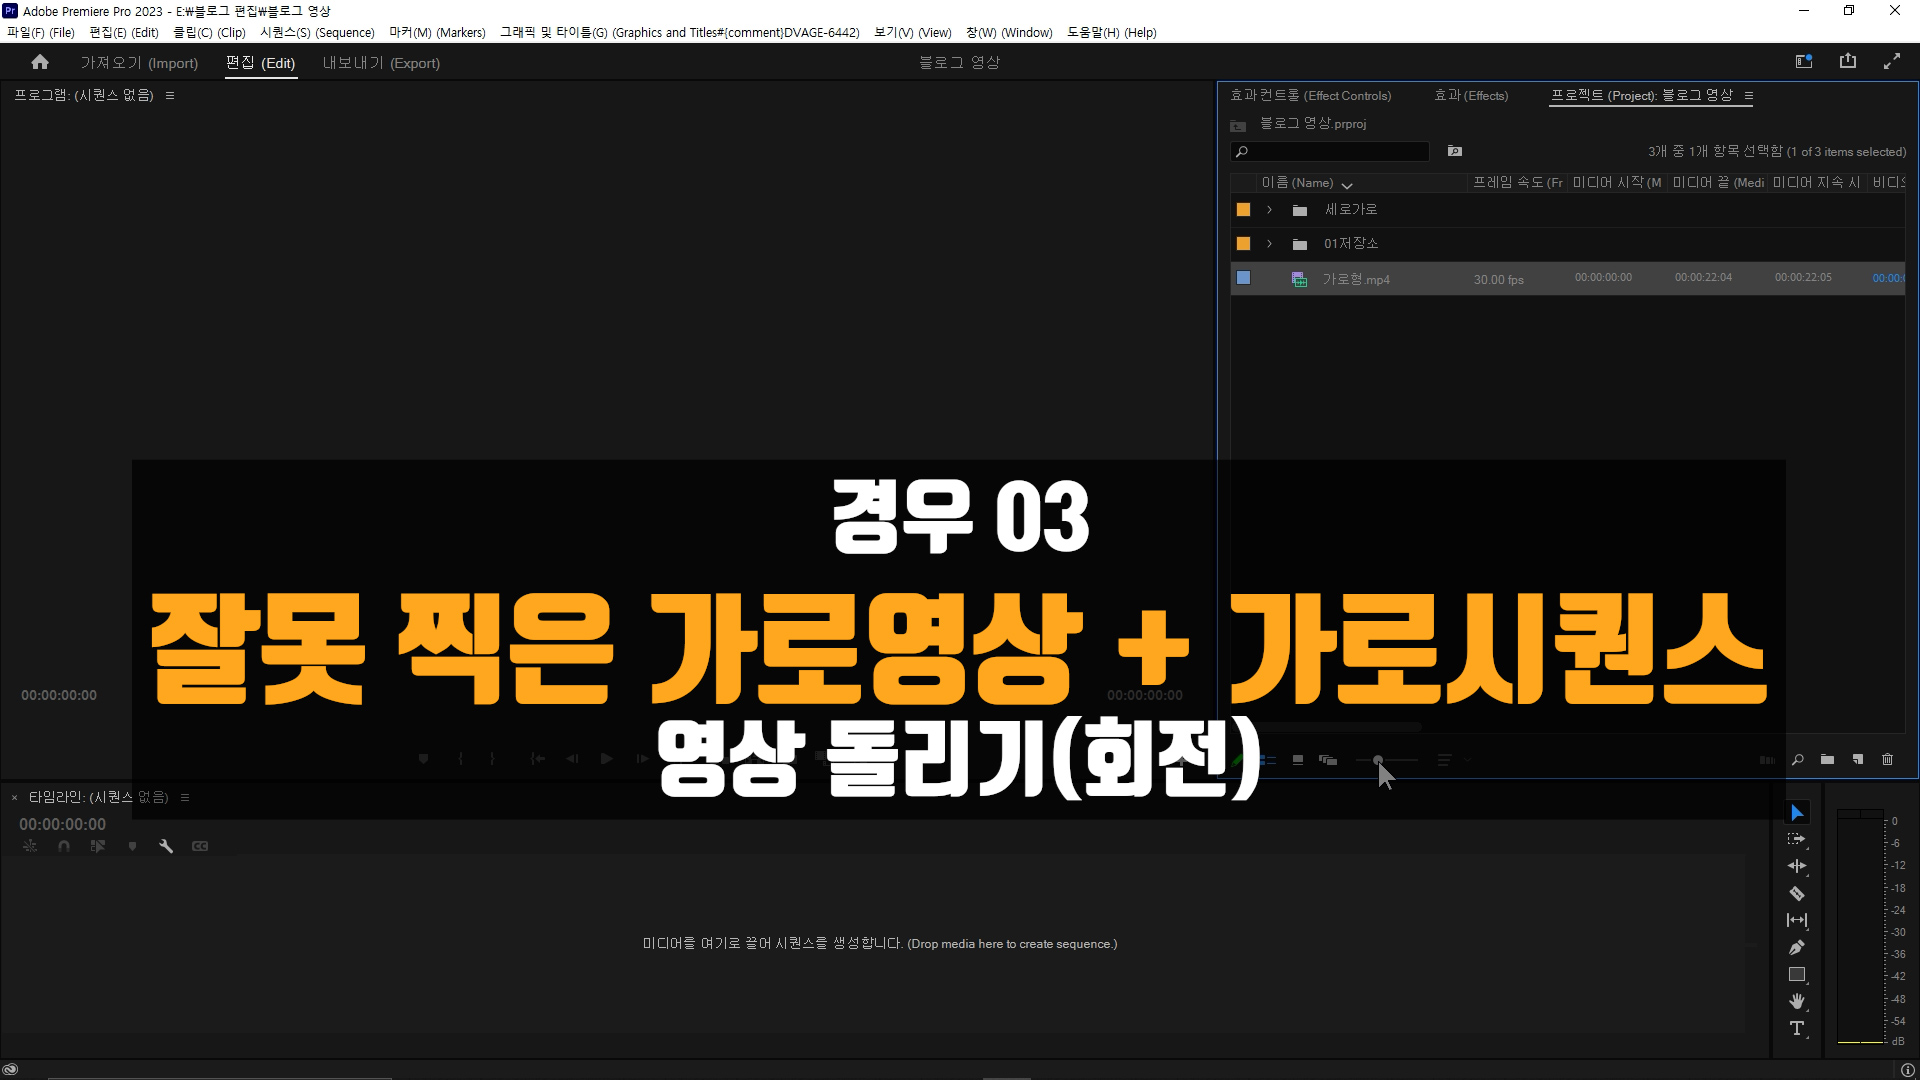Screen dimensions: 1920x1080
Task: Select the Type tool
Action: click(x=1797, y=1028)
